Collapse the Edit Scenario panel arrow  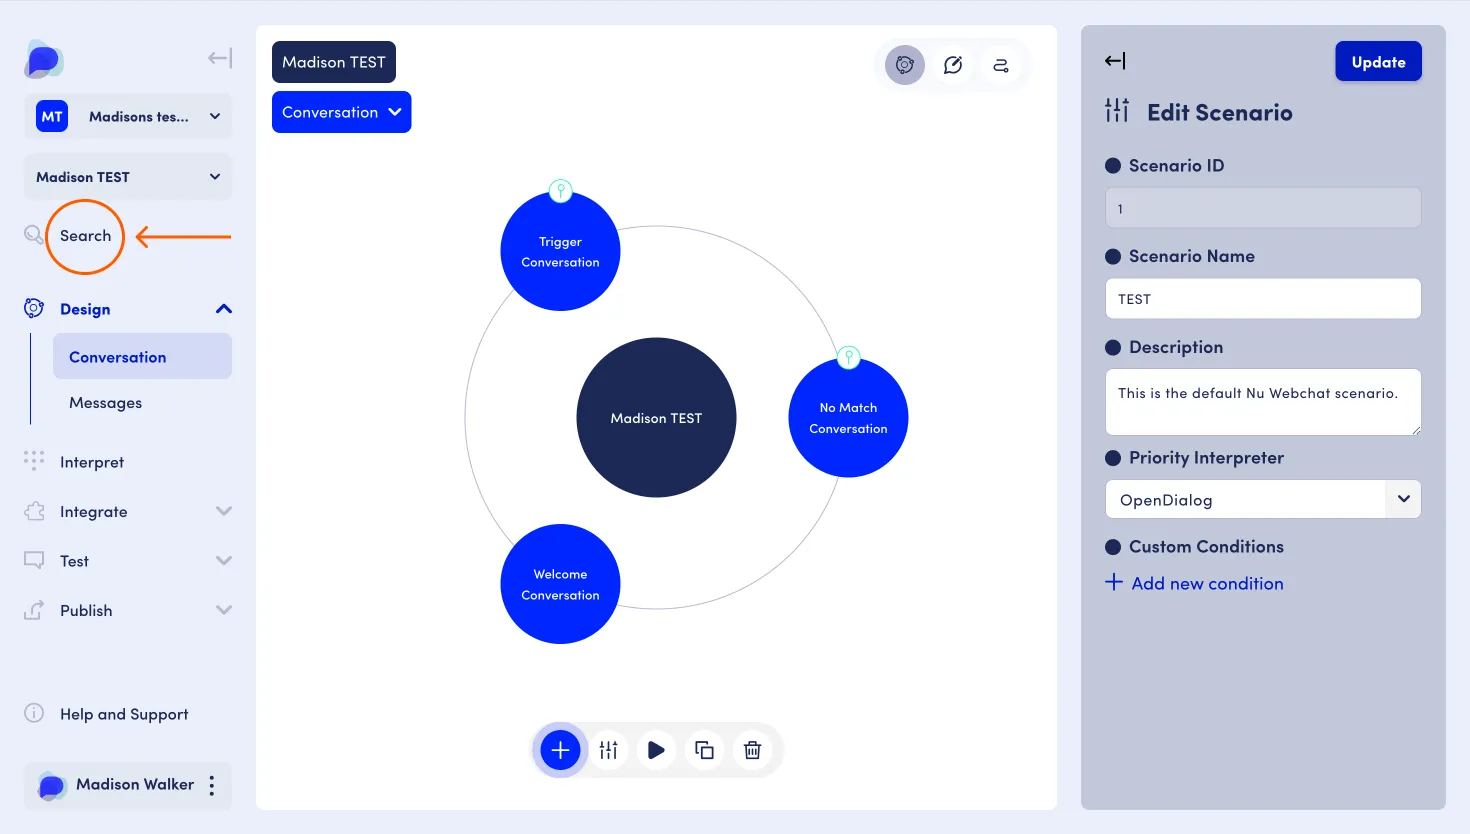[1115, 61]
